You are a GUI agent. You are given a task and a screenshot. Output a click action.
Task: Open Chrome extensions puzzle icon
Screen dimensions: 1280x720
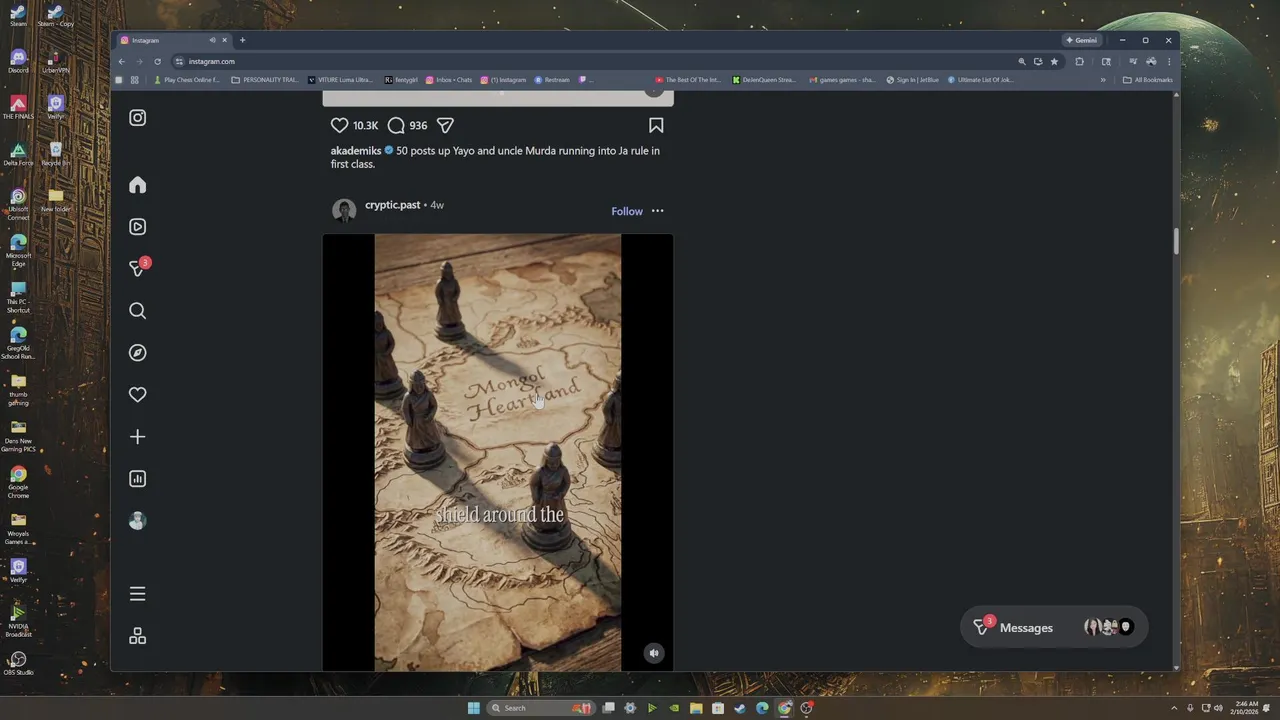(x=1079, y=61)
